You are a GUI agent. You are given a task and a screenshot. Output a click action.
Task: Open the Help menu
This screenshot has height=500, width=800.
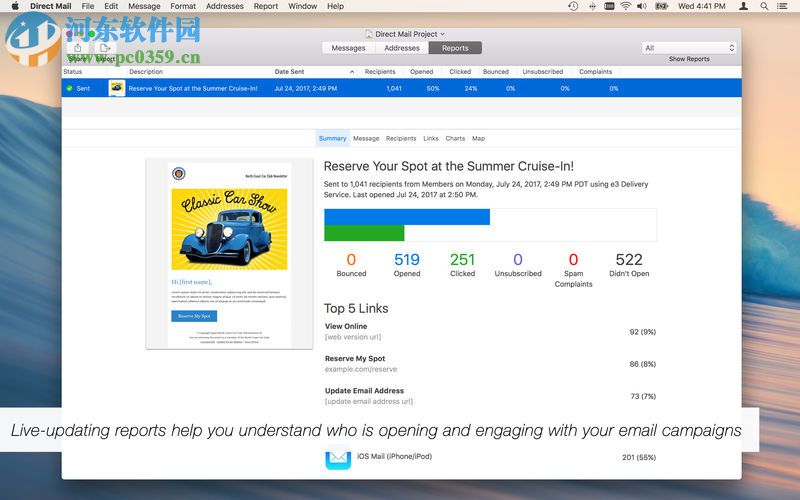335,6
